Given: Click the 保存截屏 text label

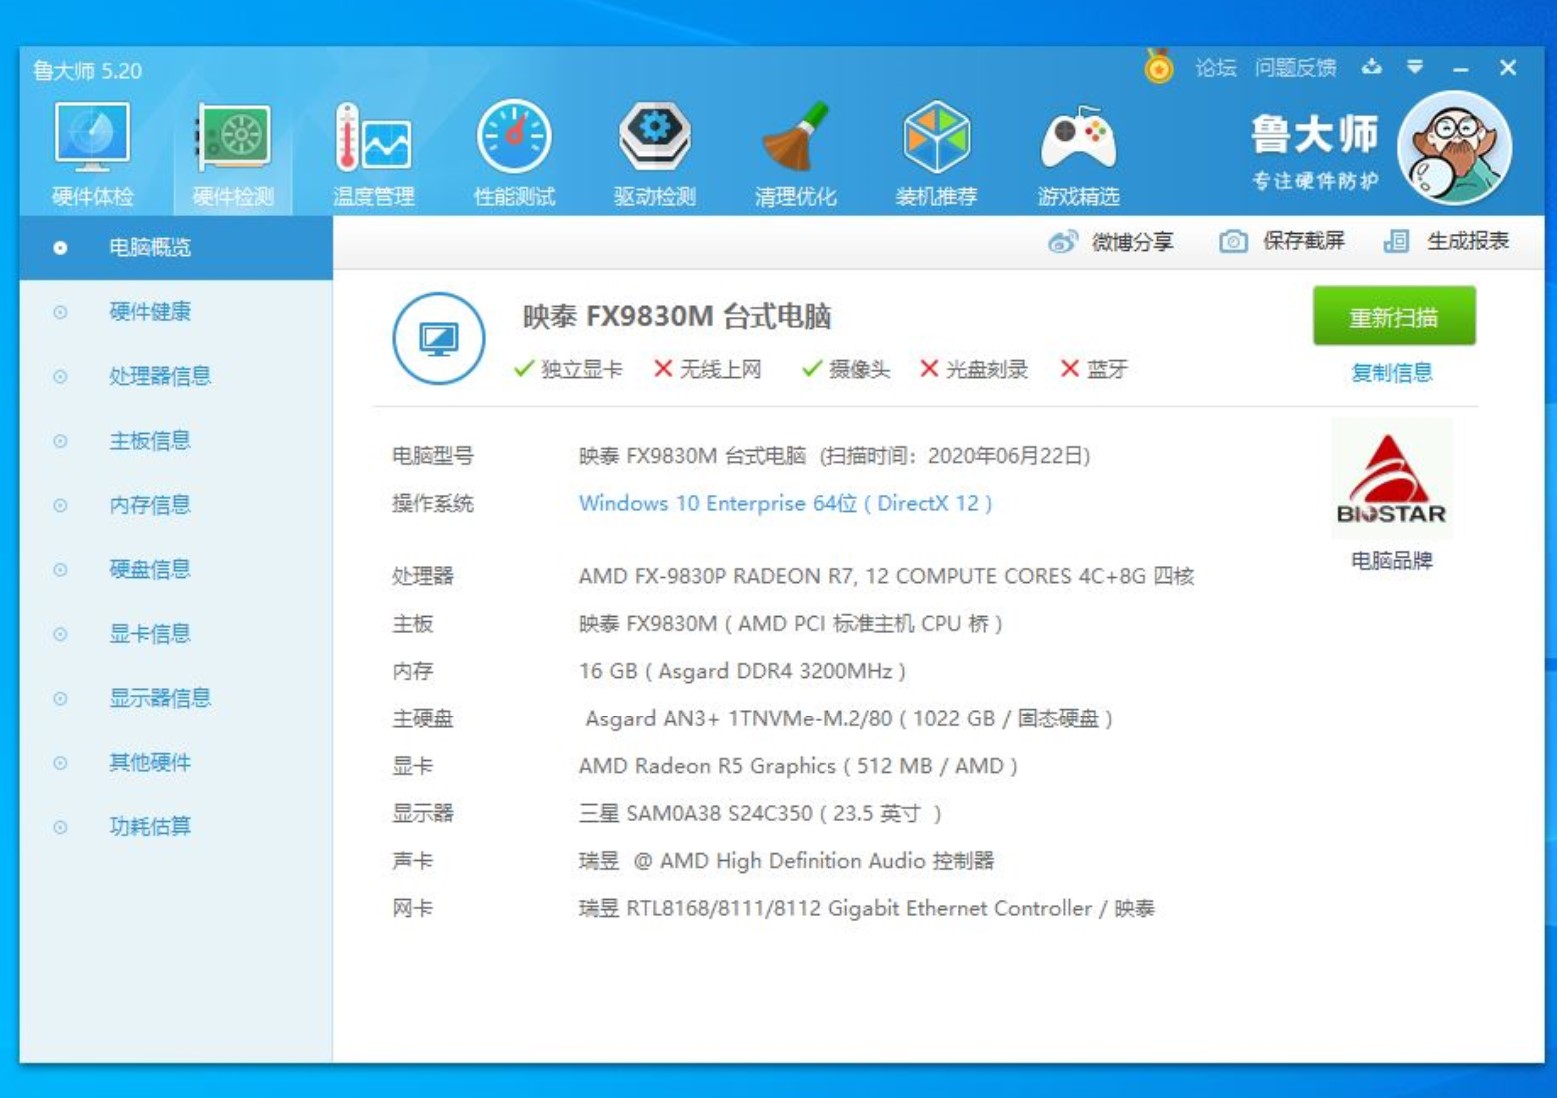Looking at the screenshot, I should [1303, 241].
